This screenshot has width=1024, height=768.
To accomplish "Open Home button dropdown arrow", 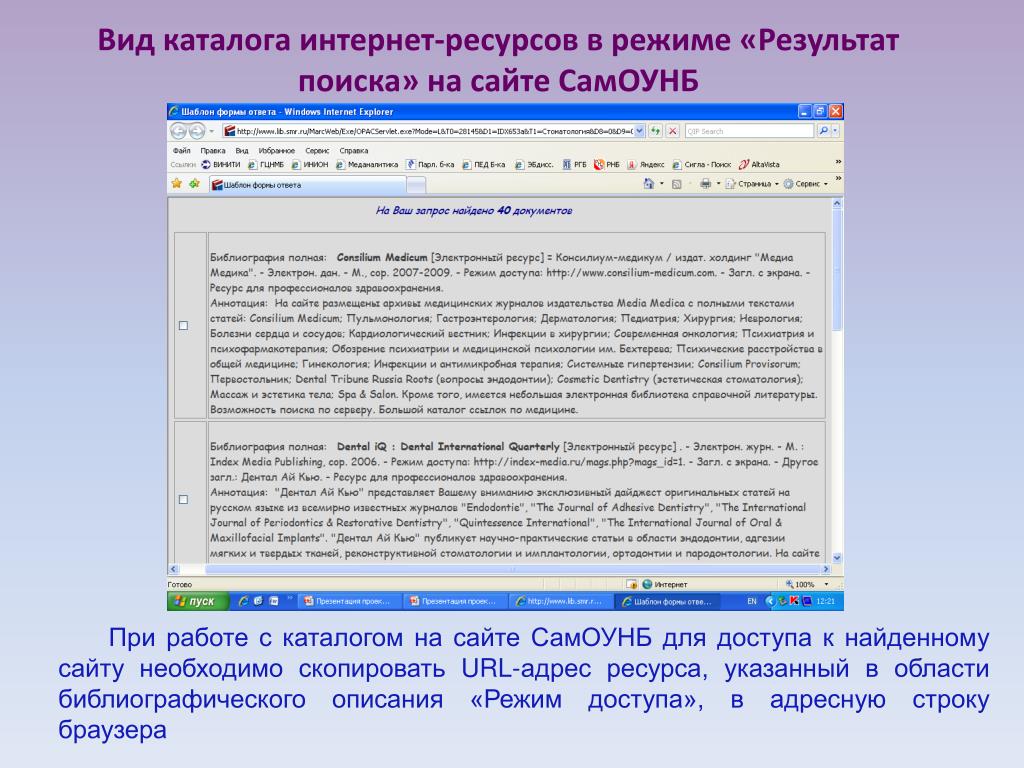I will (662, 184).
